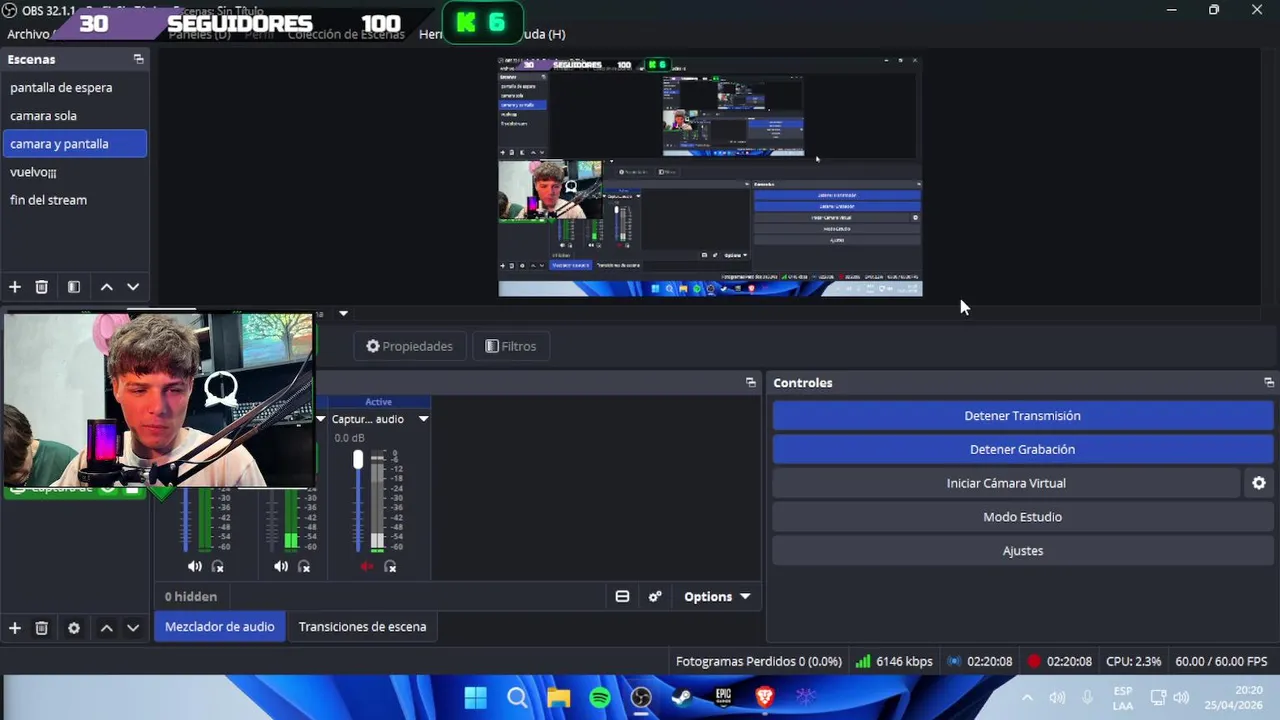Click the 60.00 / 60.00 FPS status entry
Image resolution: width=1280 pixels, height=720 pixels.
(1221, 661)
